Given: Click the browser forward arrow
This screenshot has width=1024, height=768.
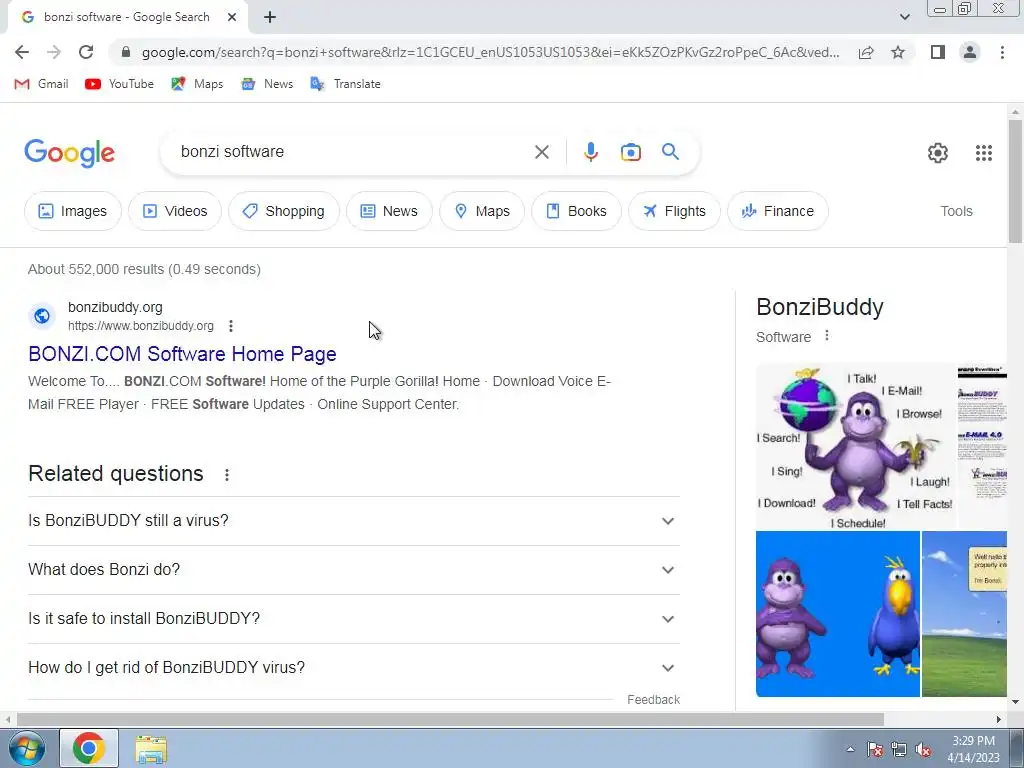Looking at the screenshot, I should pyautogui.click(x=54, y=52).
